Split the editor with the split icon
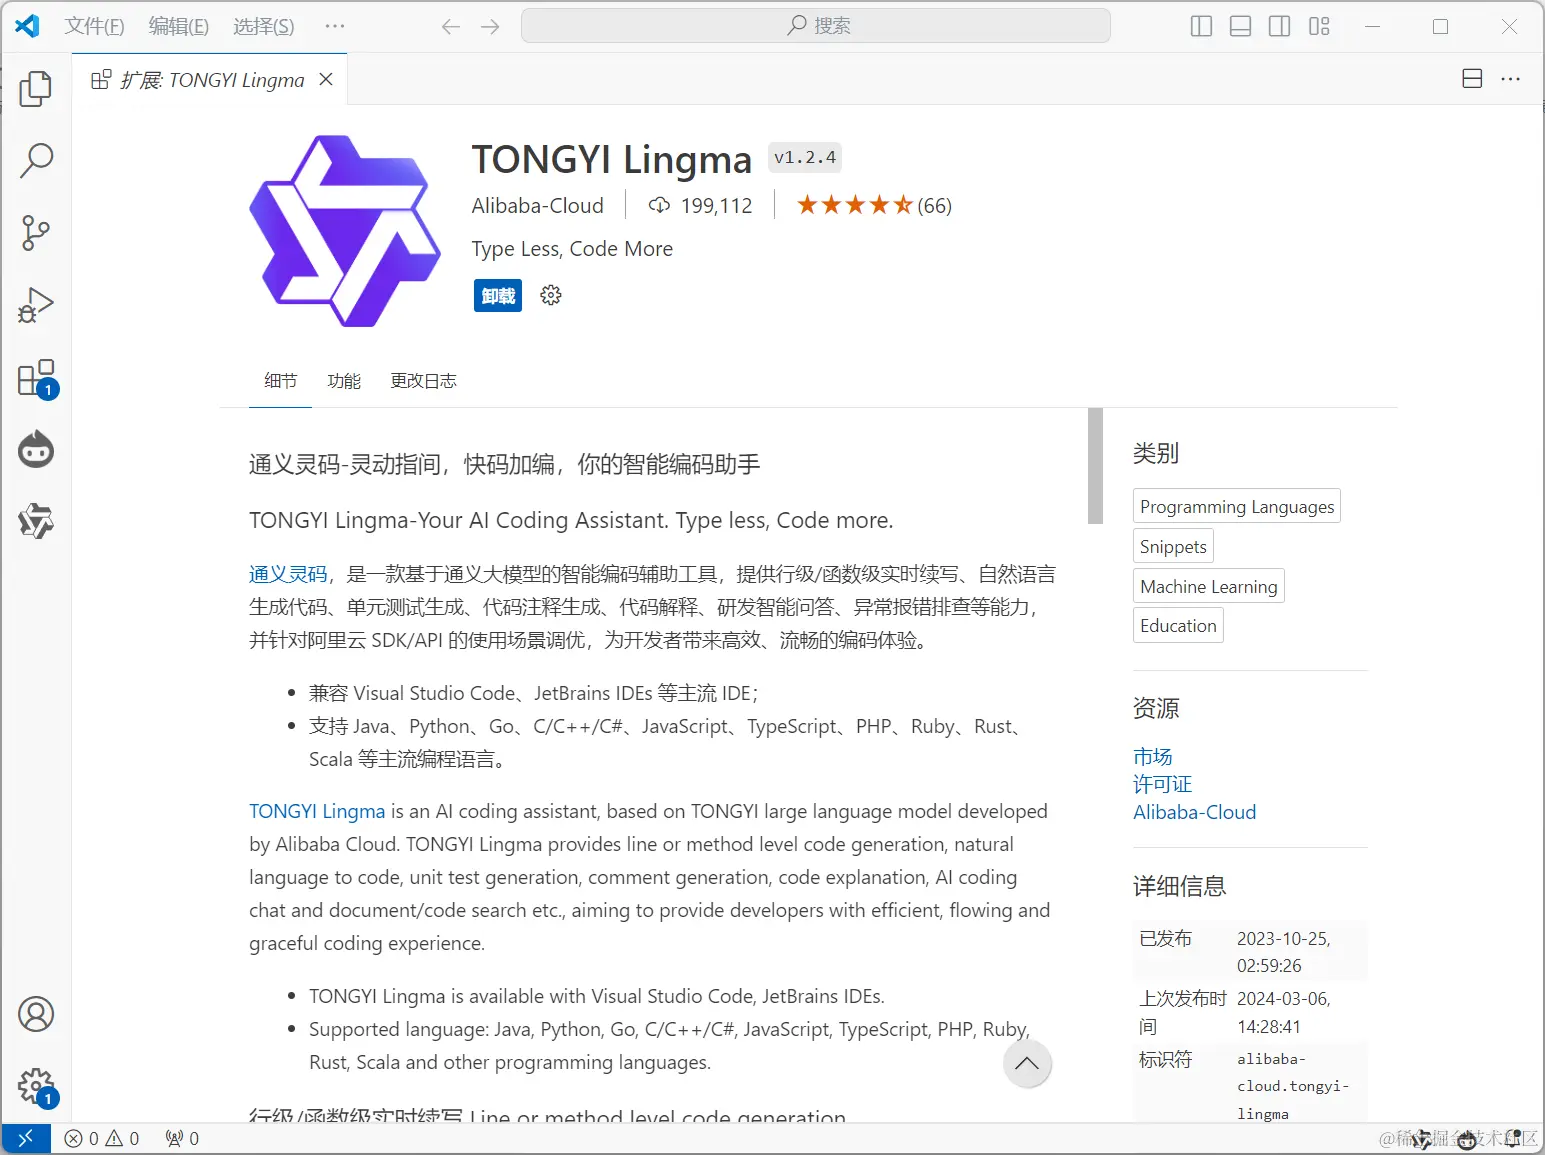This screenshot has width=1545, height=1155. [1472, 79]
